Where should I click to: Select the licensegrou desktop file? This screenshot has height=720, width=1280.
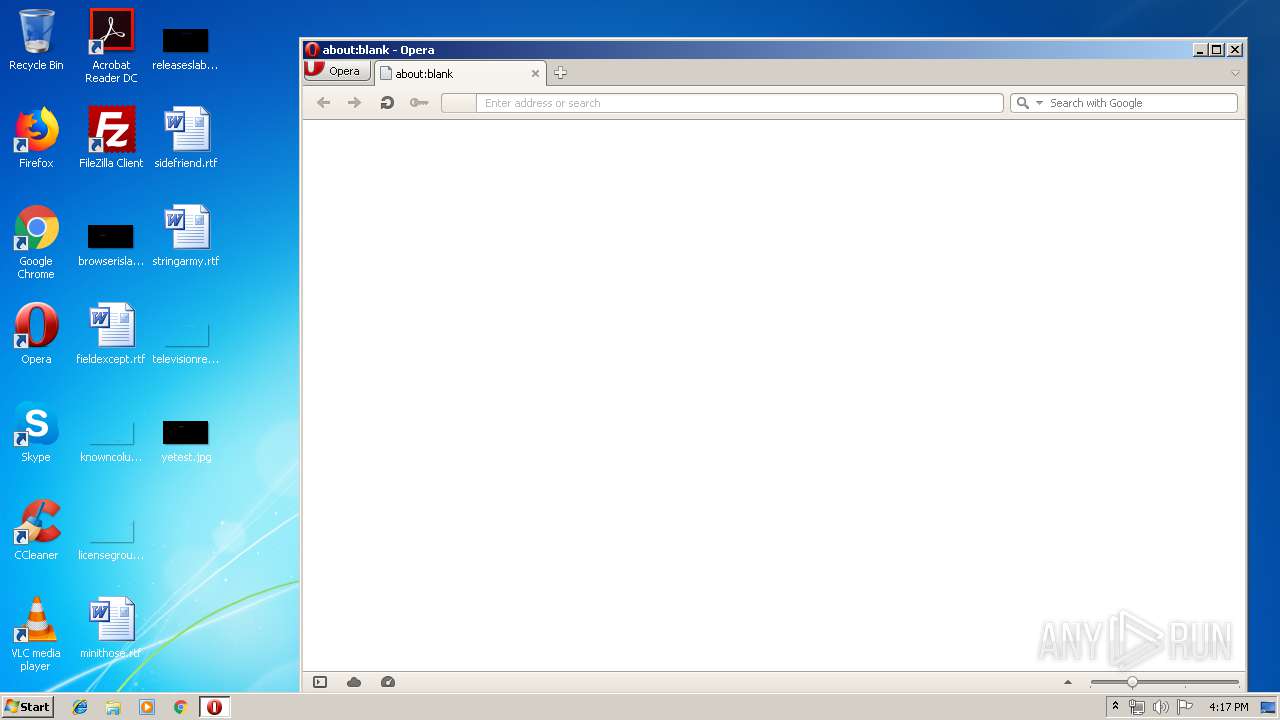coord(111,538)
